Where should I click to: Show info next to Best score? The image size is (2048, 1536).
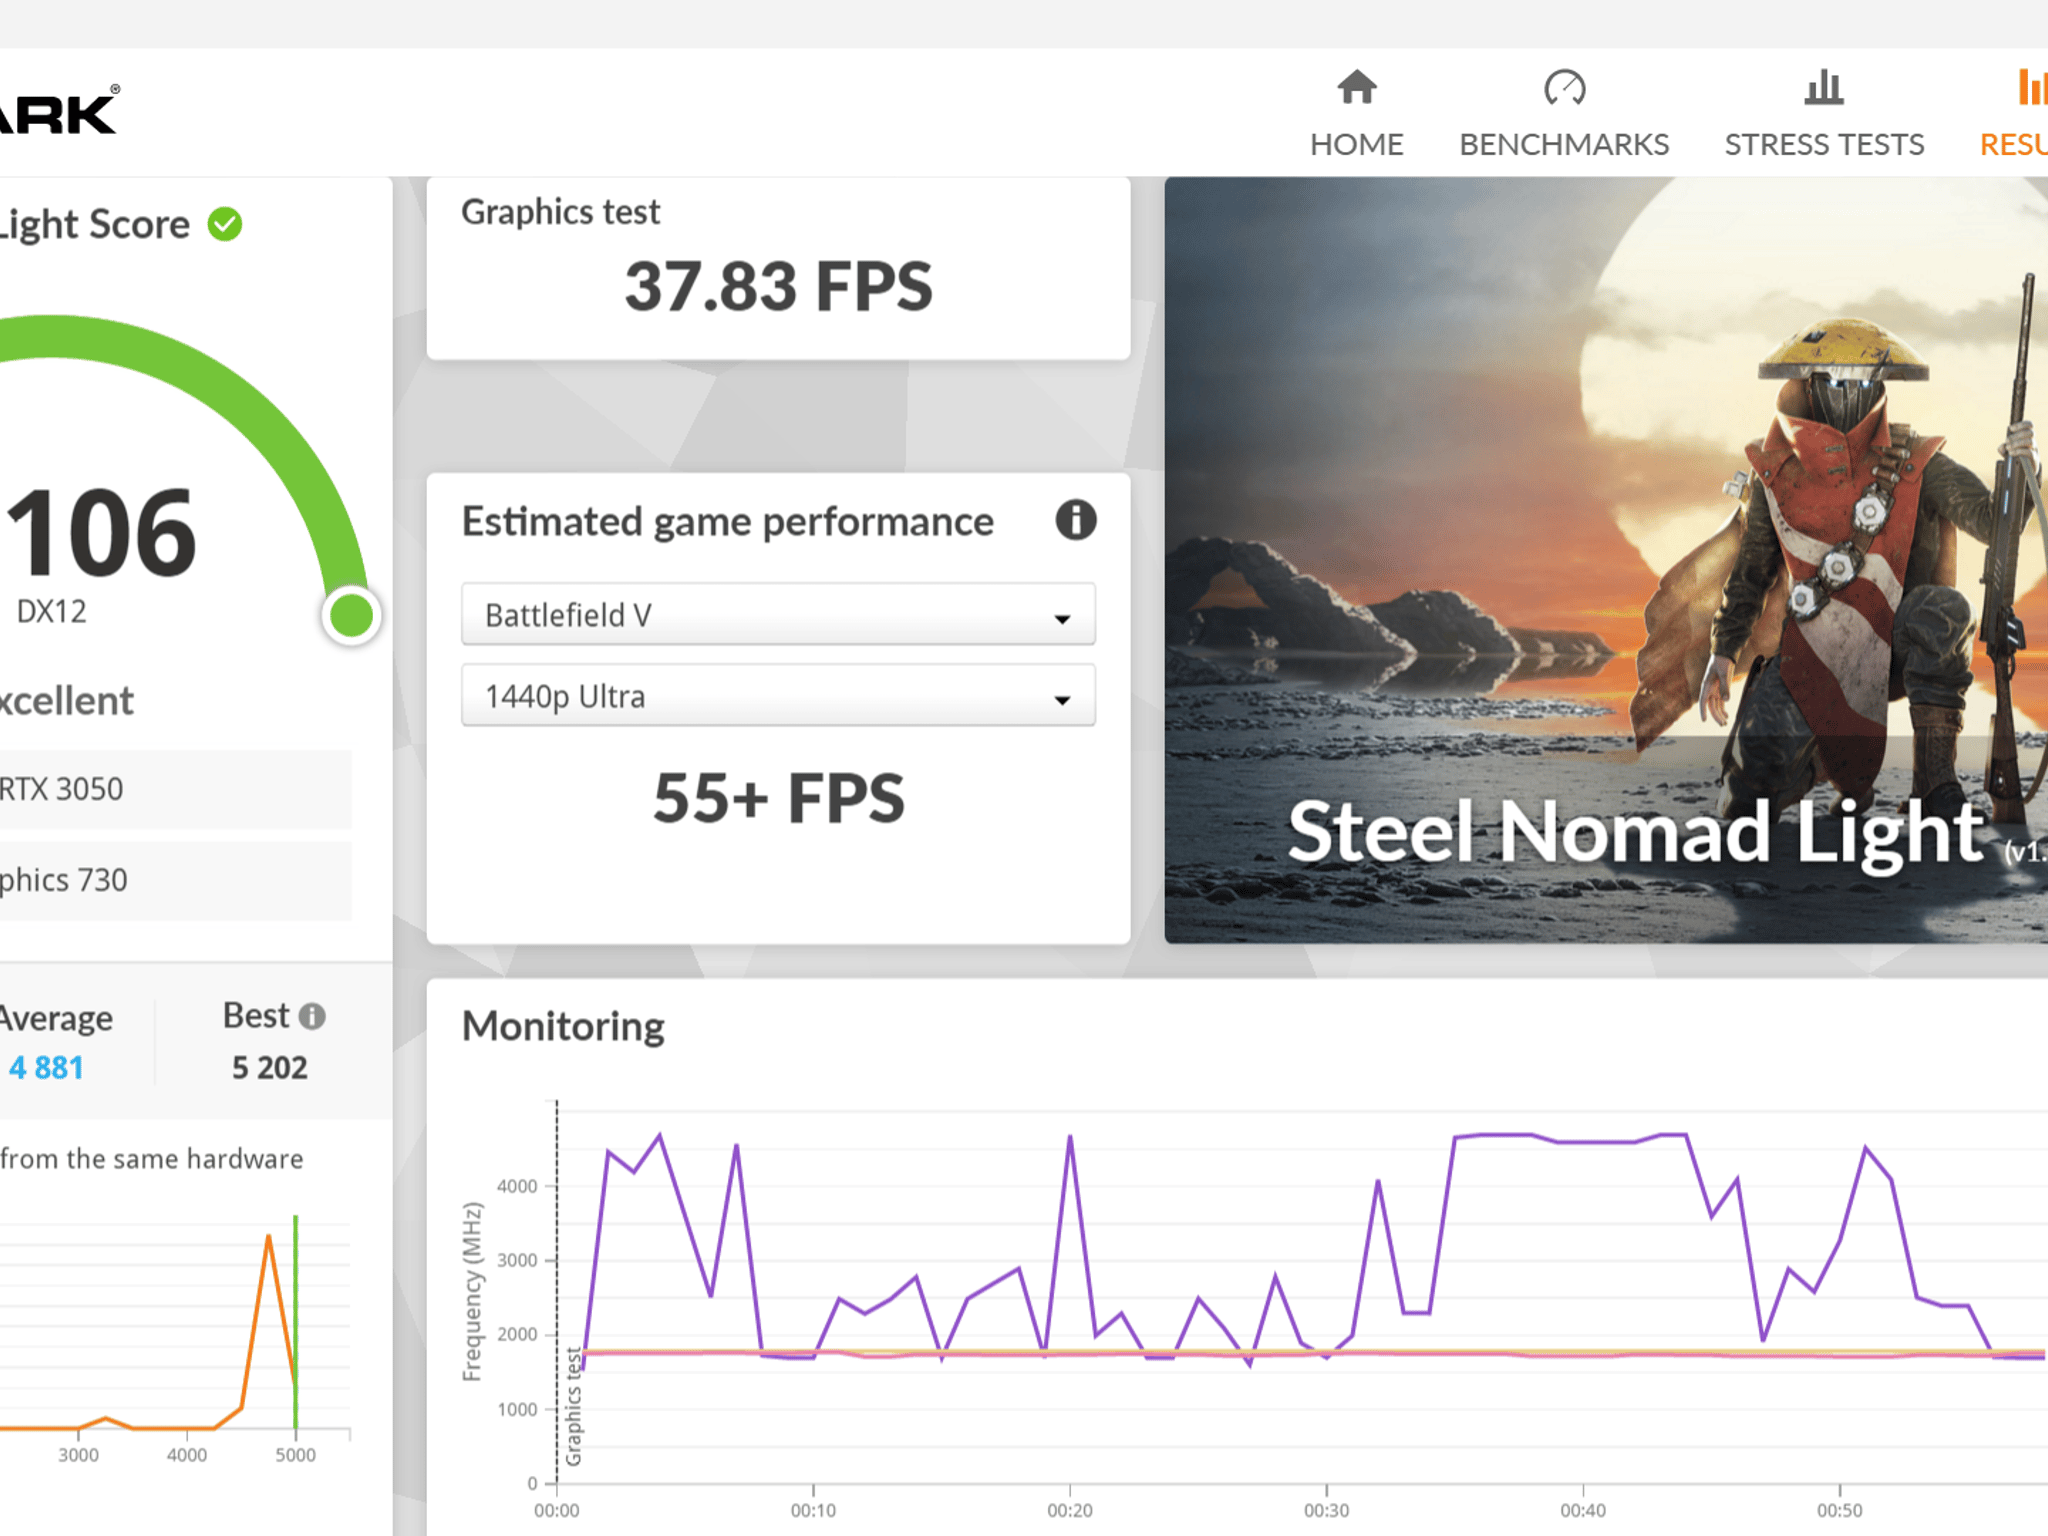(x=312, y=1016)
